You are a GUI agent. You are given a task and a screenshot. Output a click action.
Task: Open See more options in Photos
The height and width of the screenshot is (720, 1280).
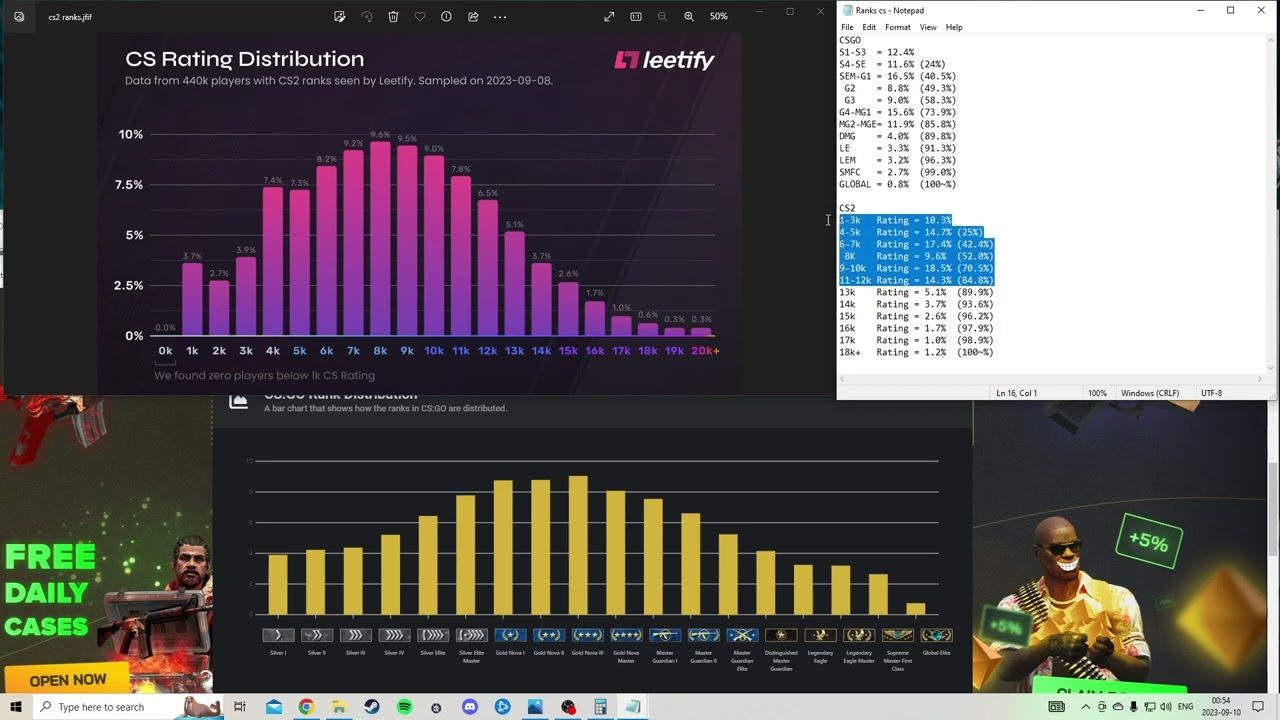point(500,17)
